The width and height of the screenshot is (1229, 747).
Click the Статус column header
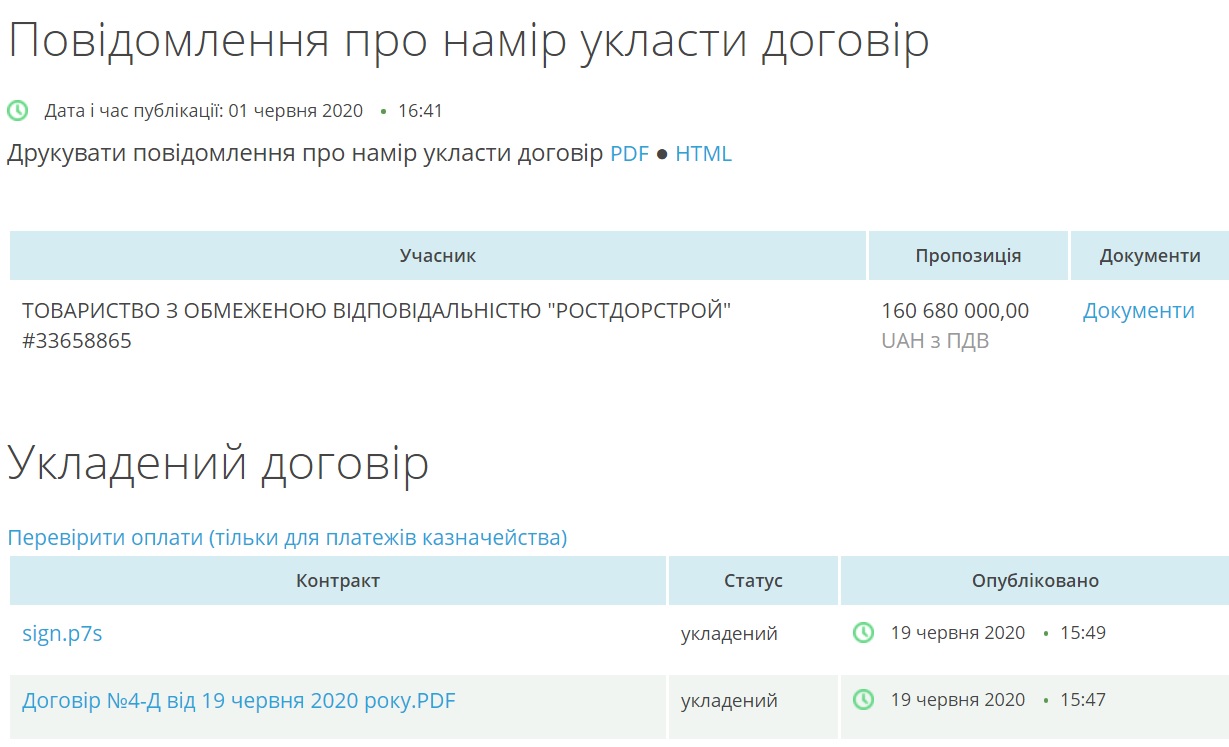pyautogui.click(x=753, y=581)
